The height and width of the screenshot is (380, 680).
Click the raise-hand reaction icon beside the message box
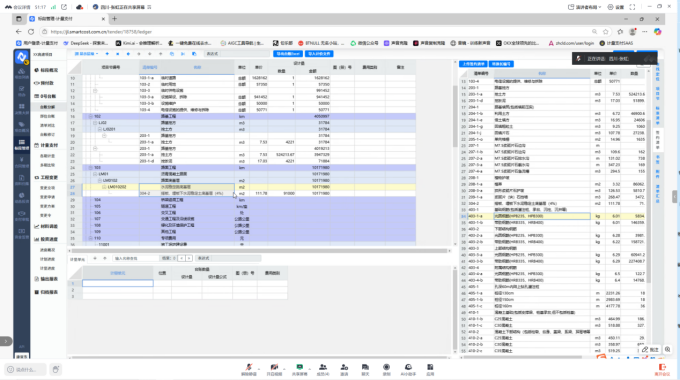click(x=56, y=370)
